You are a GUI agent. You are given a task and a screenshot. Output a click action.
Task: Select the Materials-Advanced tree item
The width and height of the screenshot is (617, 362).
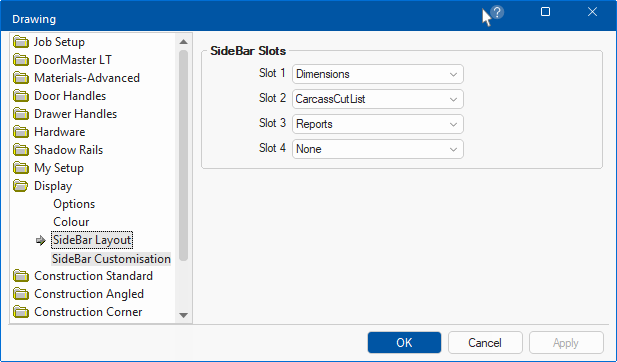tap(87, 78)
